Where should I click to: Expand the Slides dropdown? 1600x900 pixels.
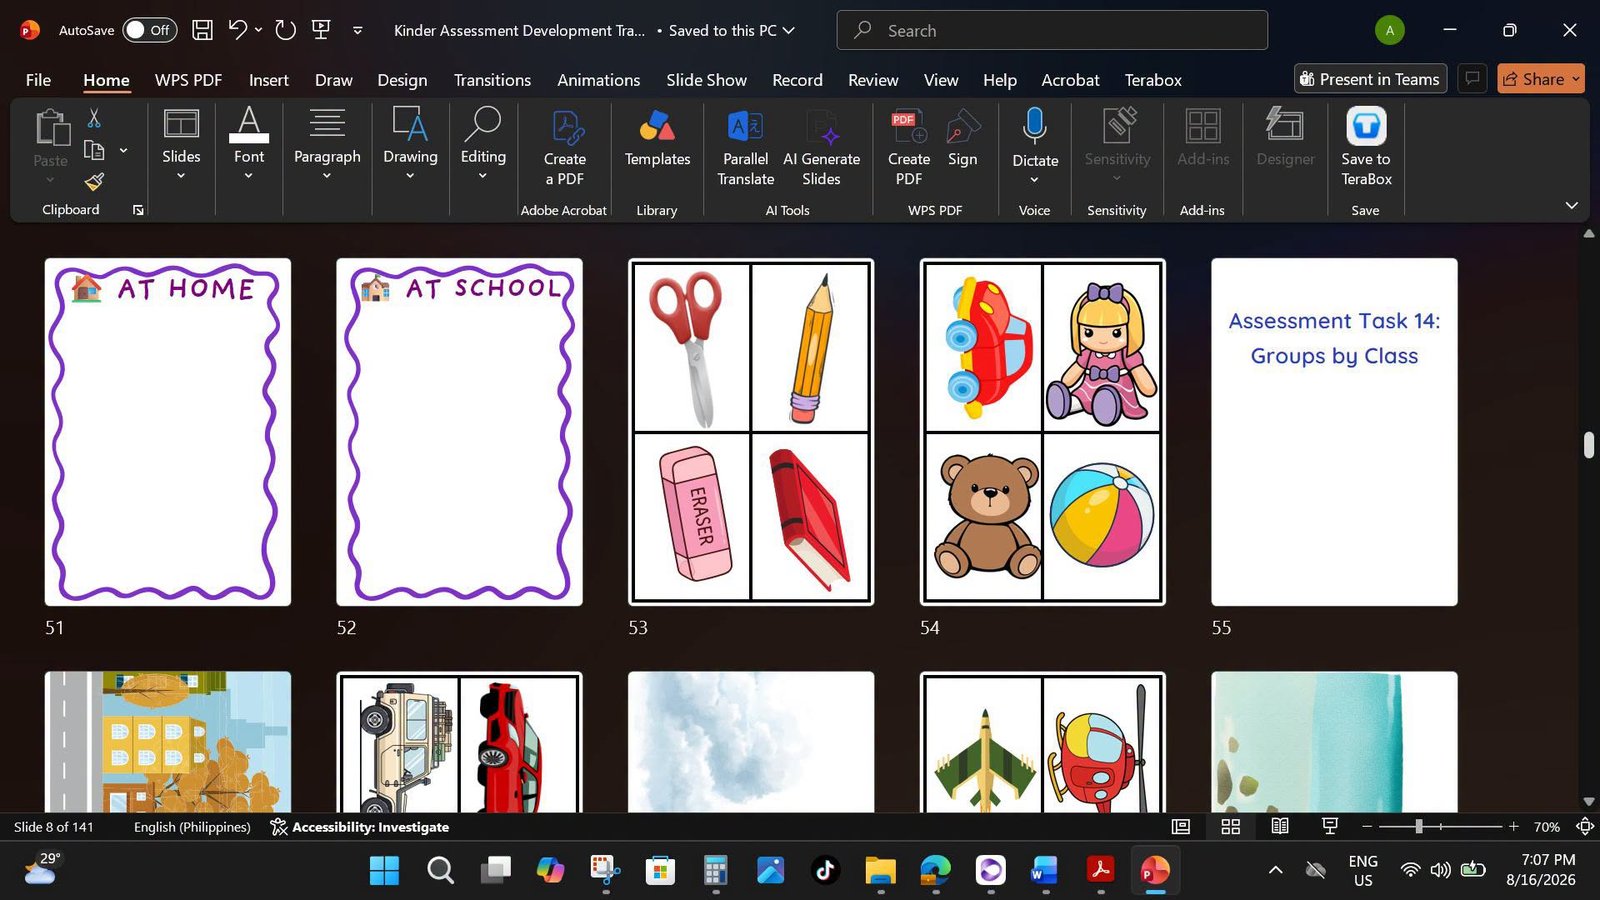point(181,176)
